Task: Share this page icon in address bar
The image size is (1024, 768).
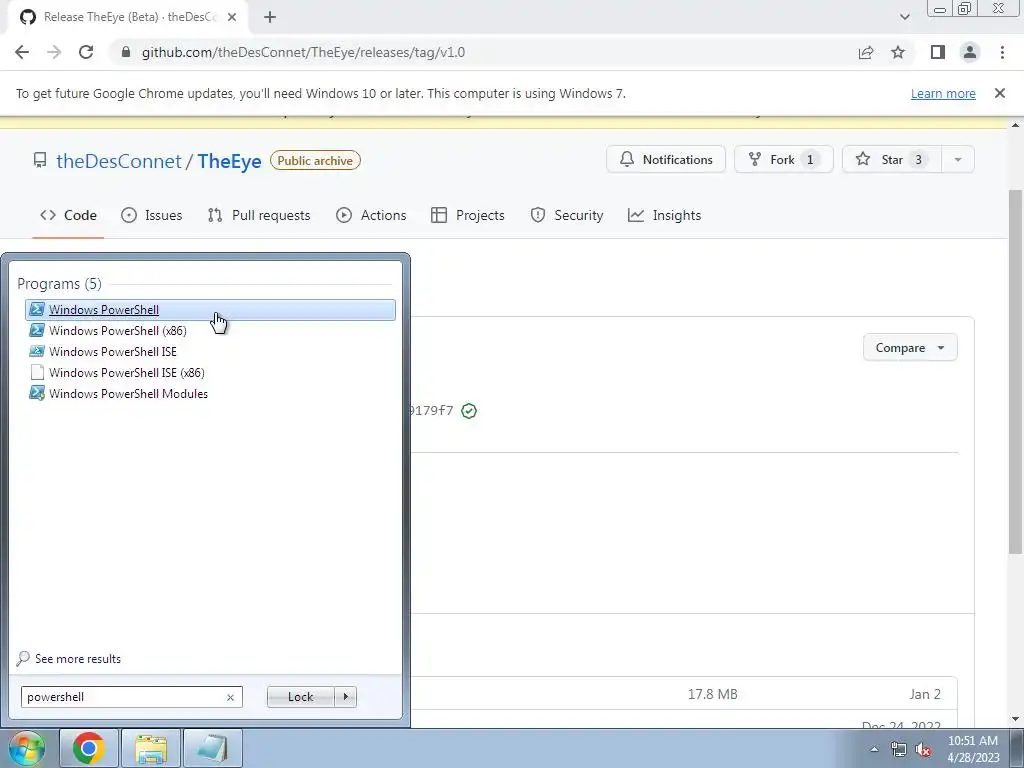Action: tap(866, 52)
